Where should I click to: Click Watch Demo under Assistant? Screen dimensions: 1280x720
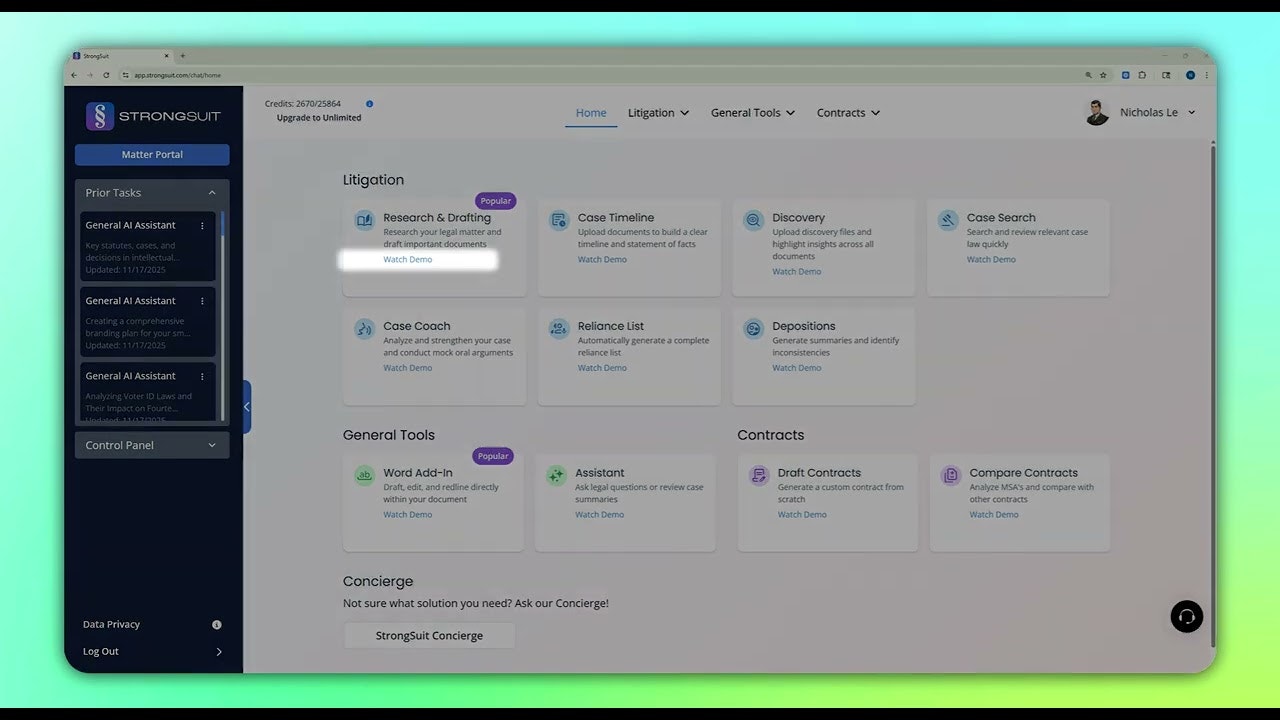click(599, 515)
